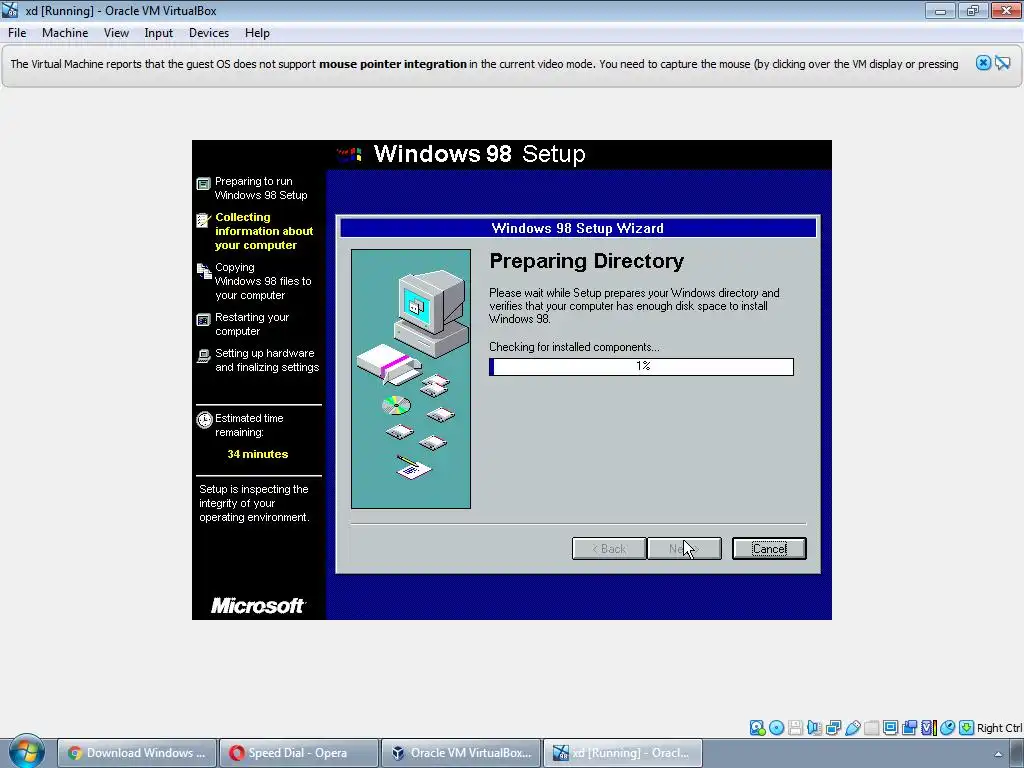The image size is (1024, 768).
Task: Click the recording status icon
Action: click(909, 728)
